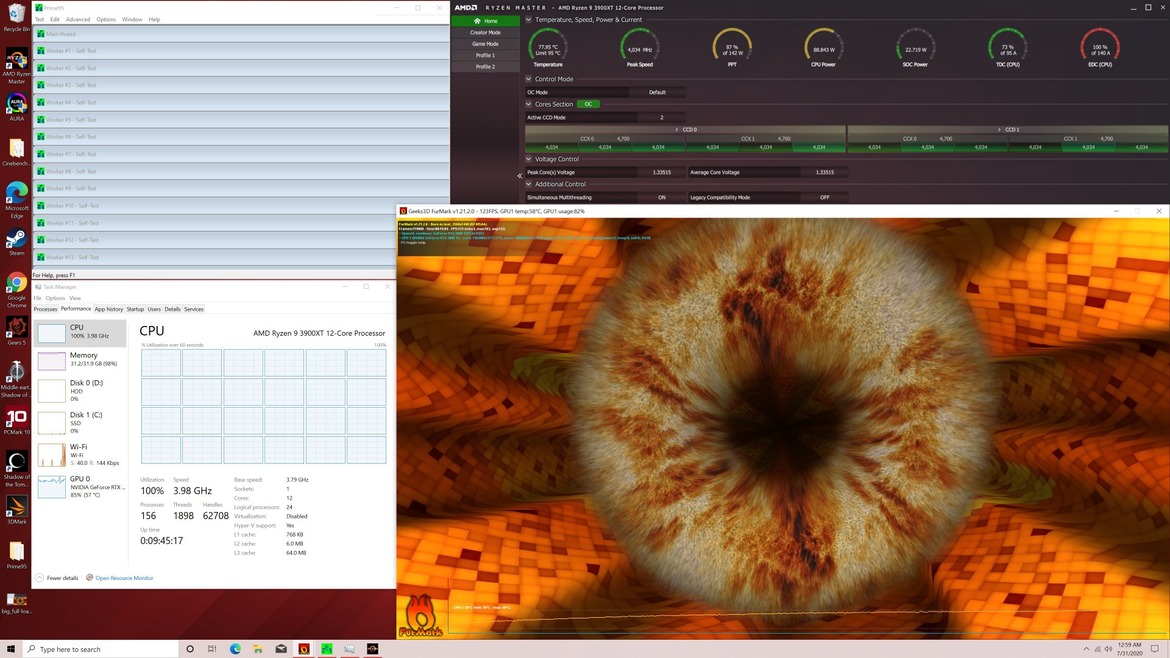Collapse Ryzen Master sidebar with double-arrow
This screenshot has width=1170, height=658.
(519, 176)
